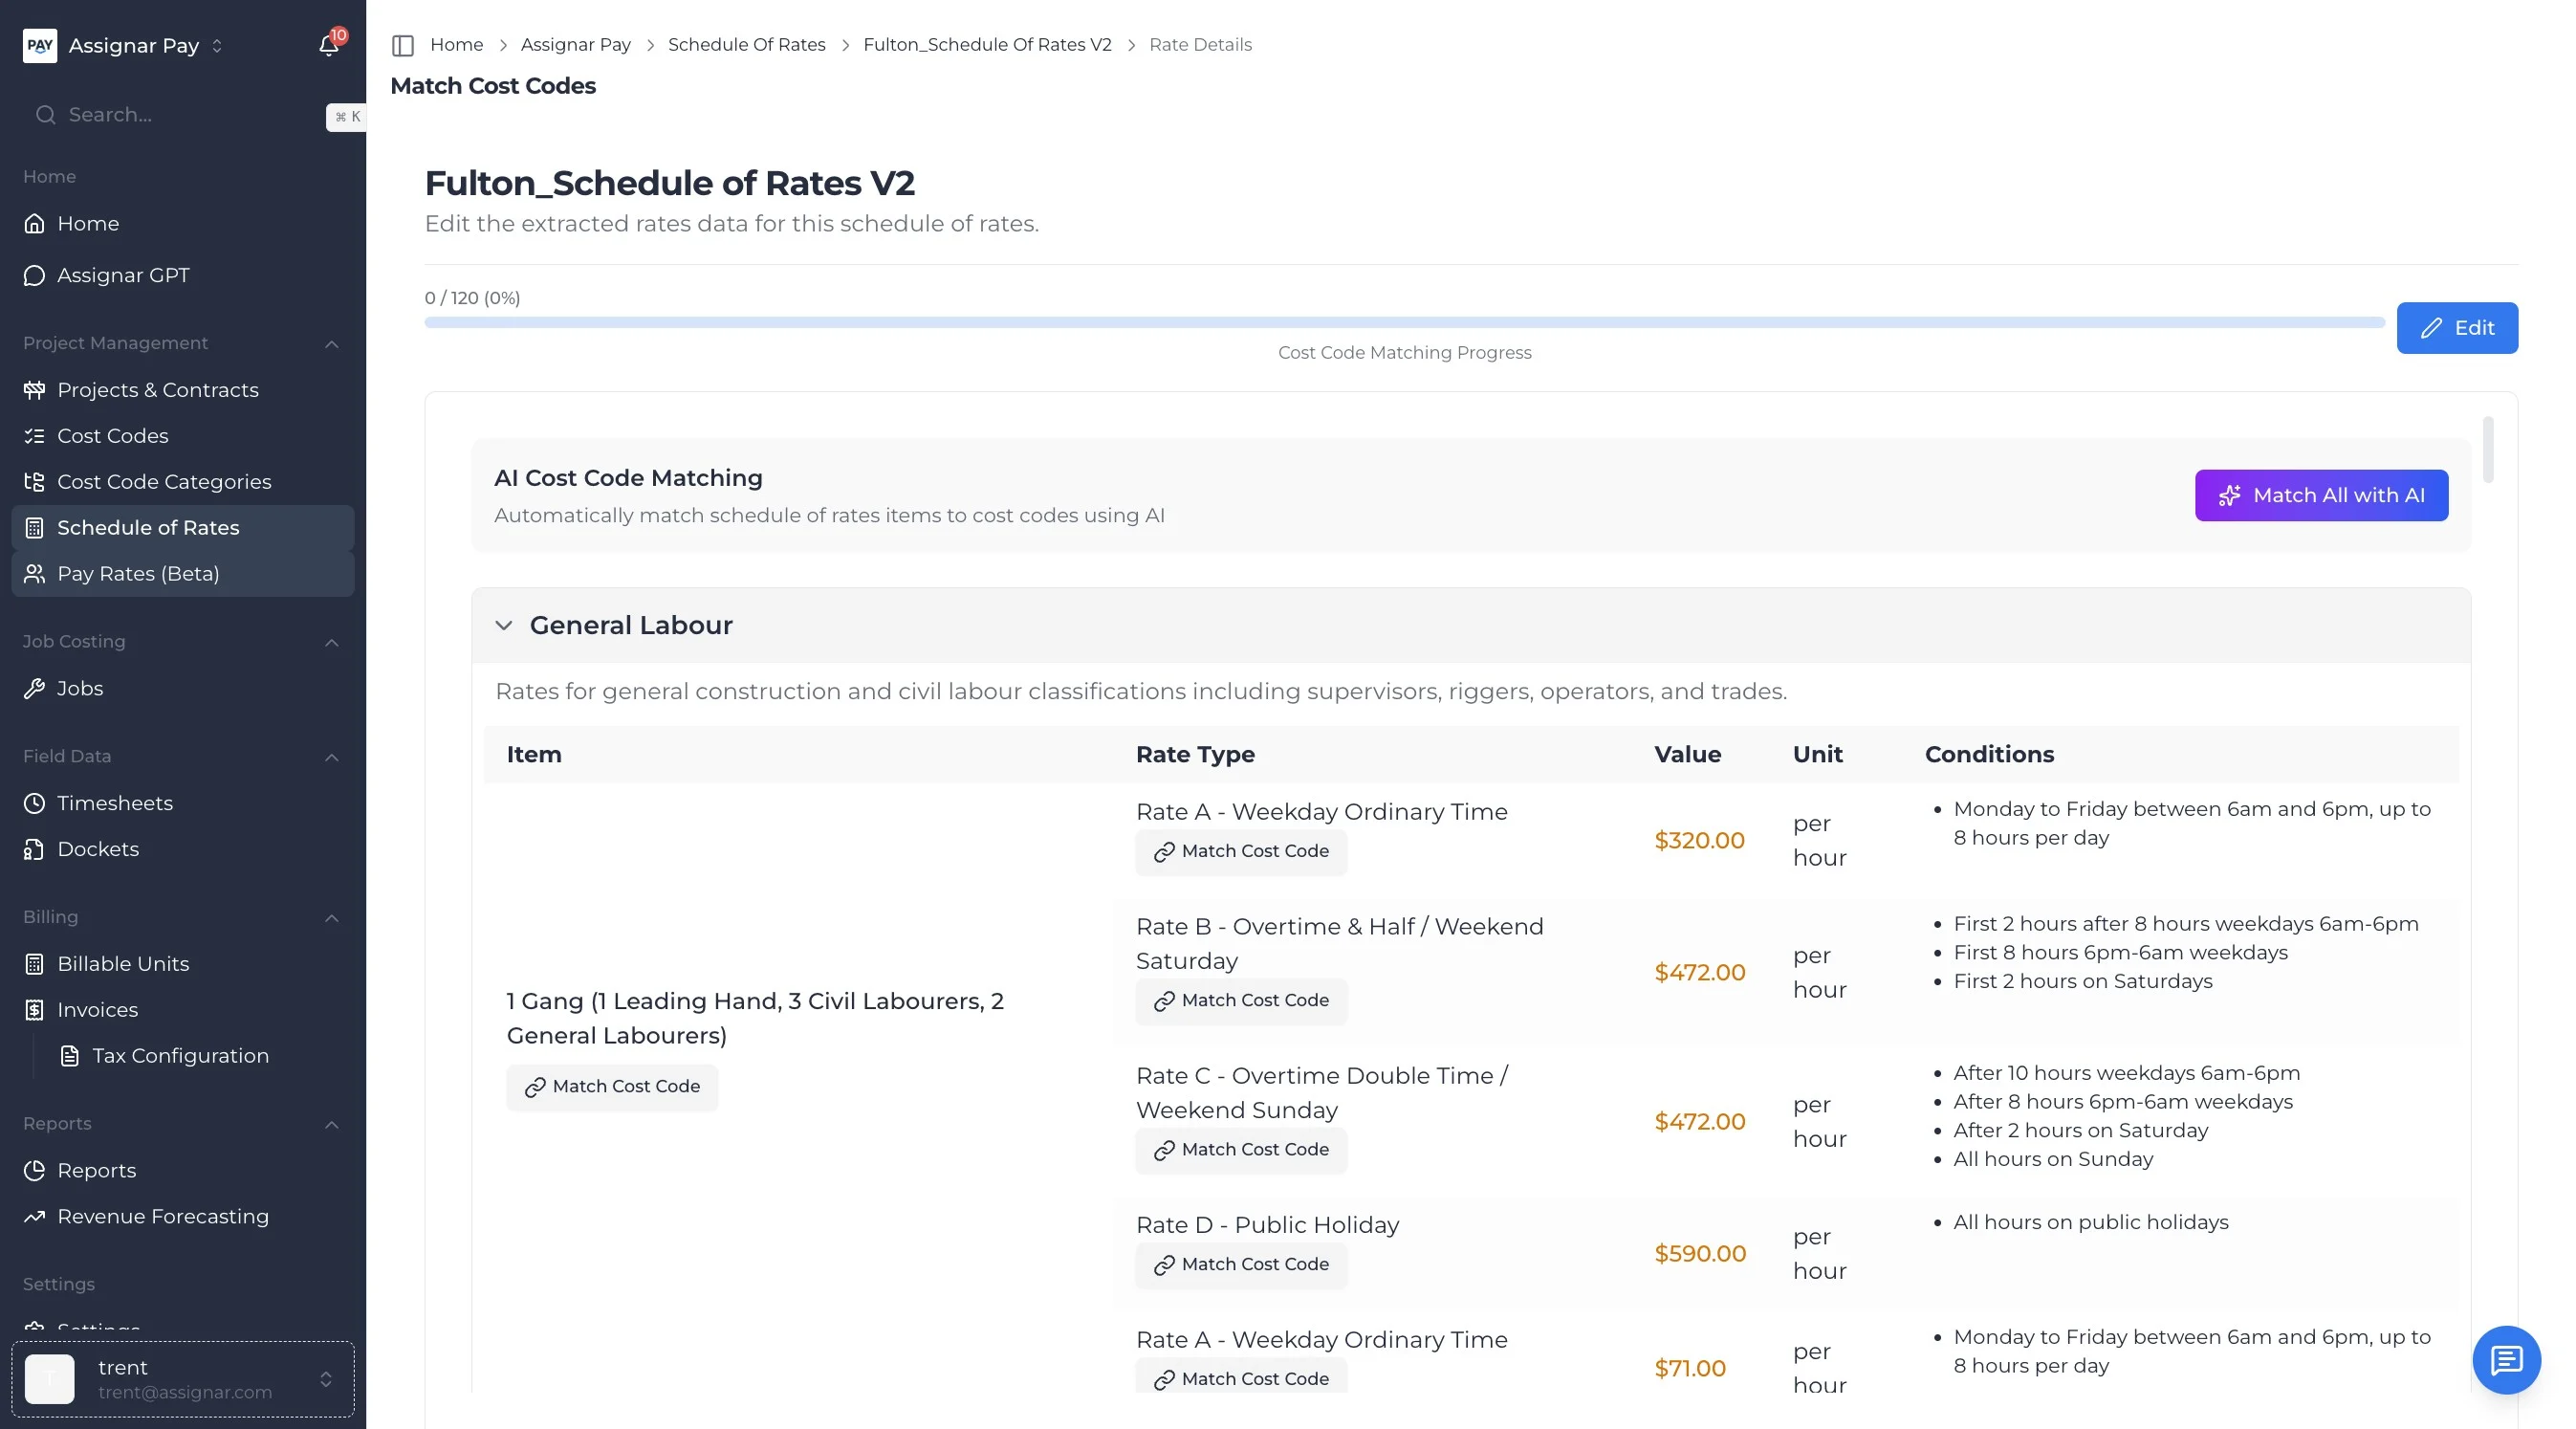Collapse the General Labour section
Image resolution: width=2576 pixels, height=1429 pixels.
pyautogui.click(x=504, y=626)
